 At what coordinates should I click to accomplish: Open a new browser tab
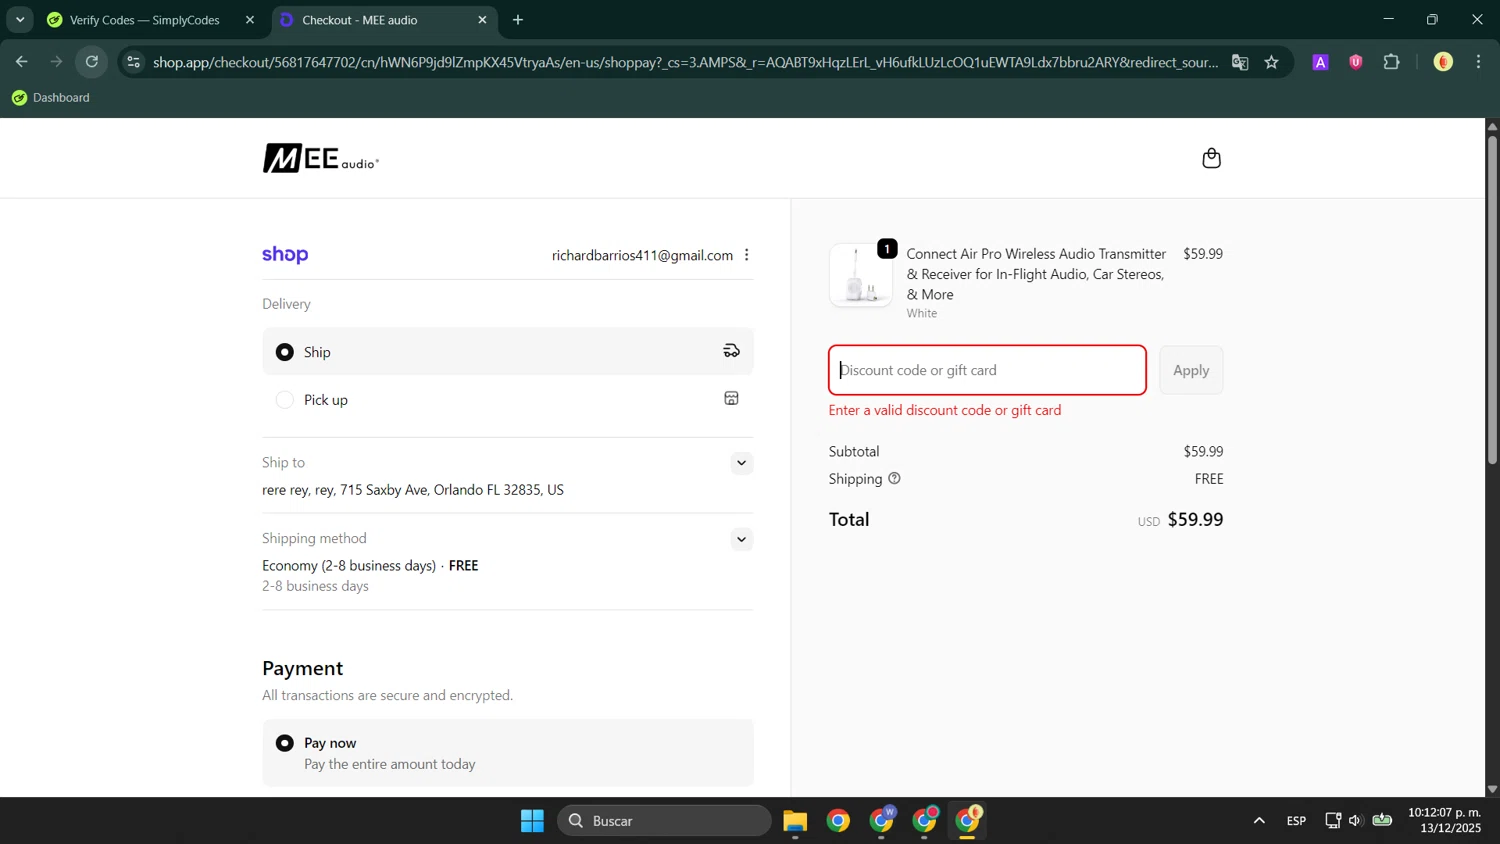tap(518, 20)
